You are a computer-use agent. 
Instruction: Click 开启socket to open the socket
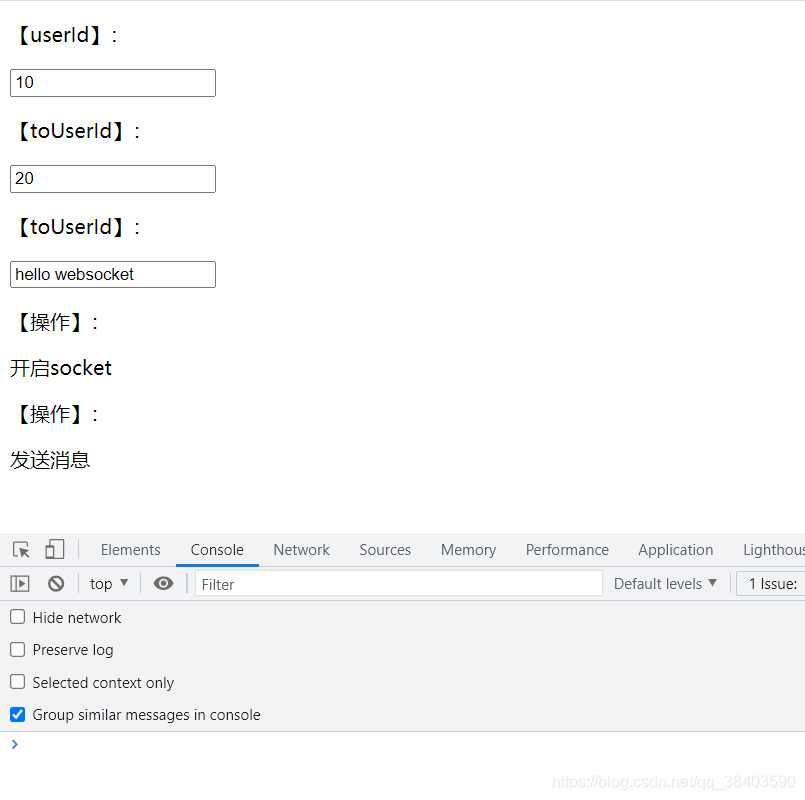tap(60, 368)
